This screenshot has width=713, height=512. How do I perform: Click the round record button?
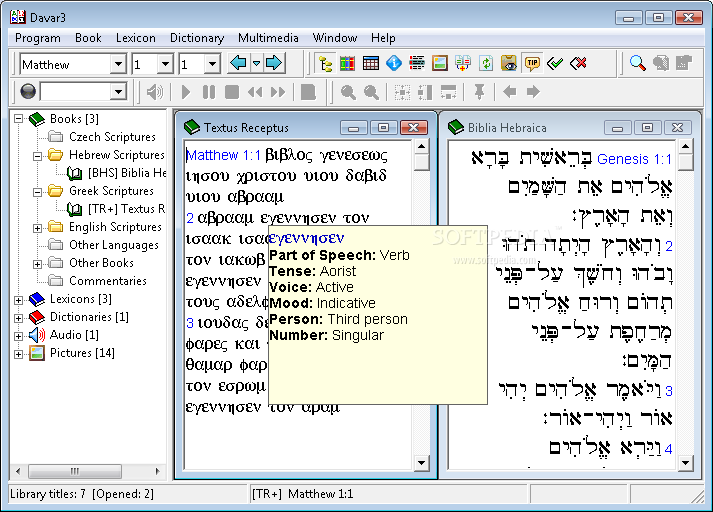pos(28,92)
